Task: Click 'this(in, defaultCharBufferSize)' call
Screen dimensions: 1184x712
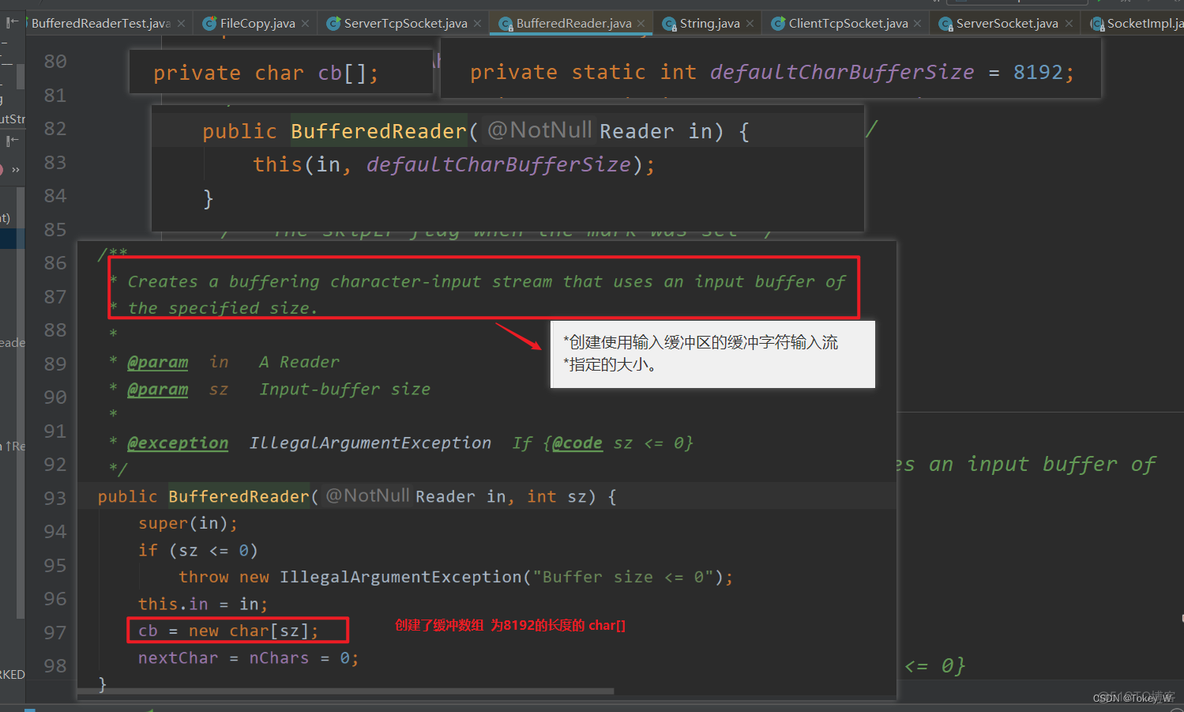Action: (x=447, y=165)
